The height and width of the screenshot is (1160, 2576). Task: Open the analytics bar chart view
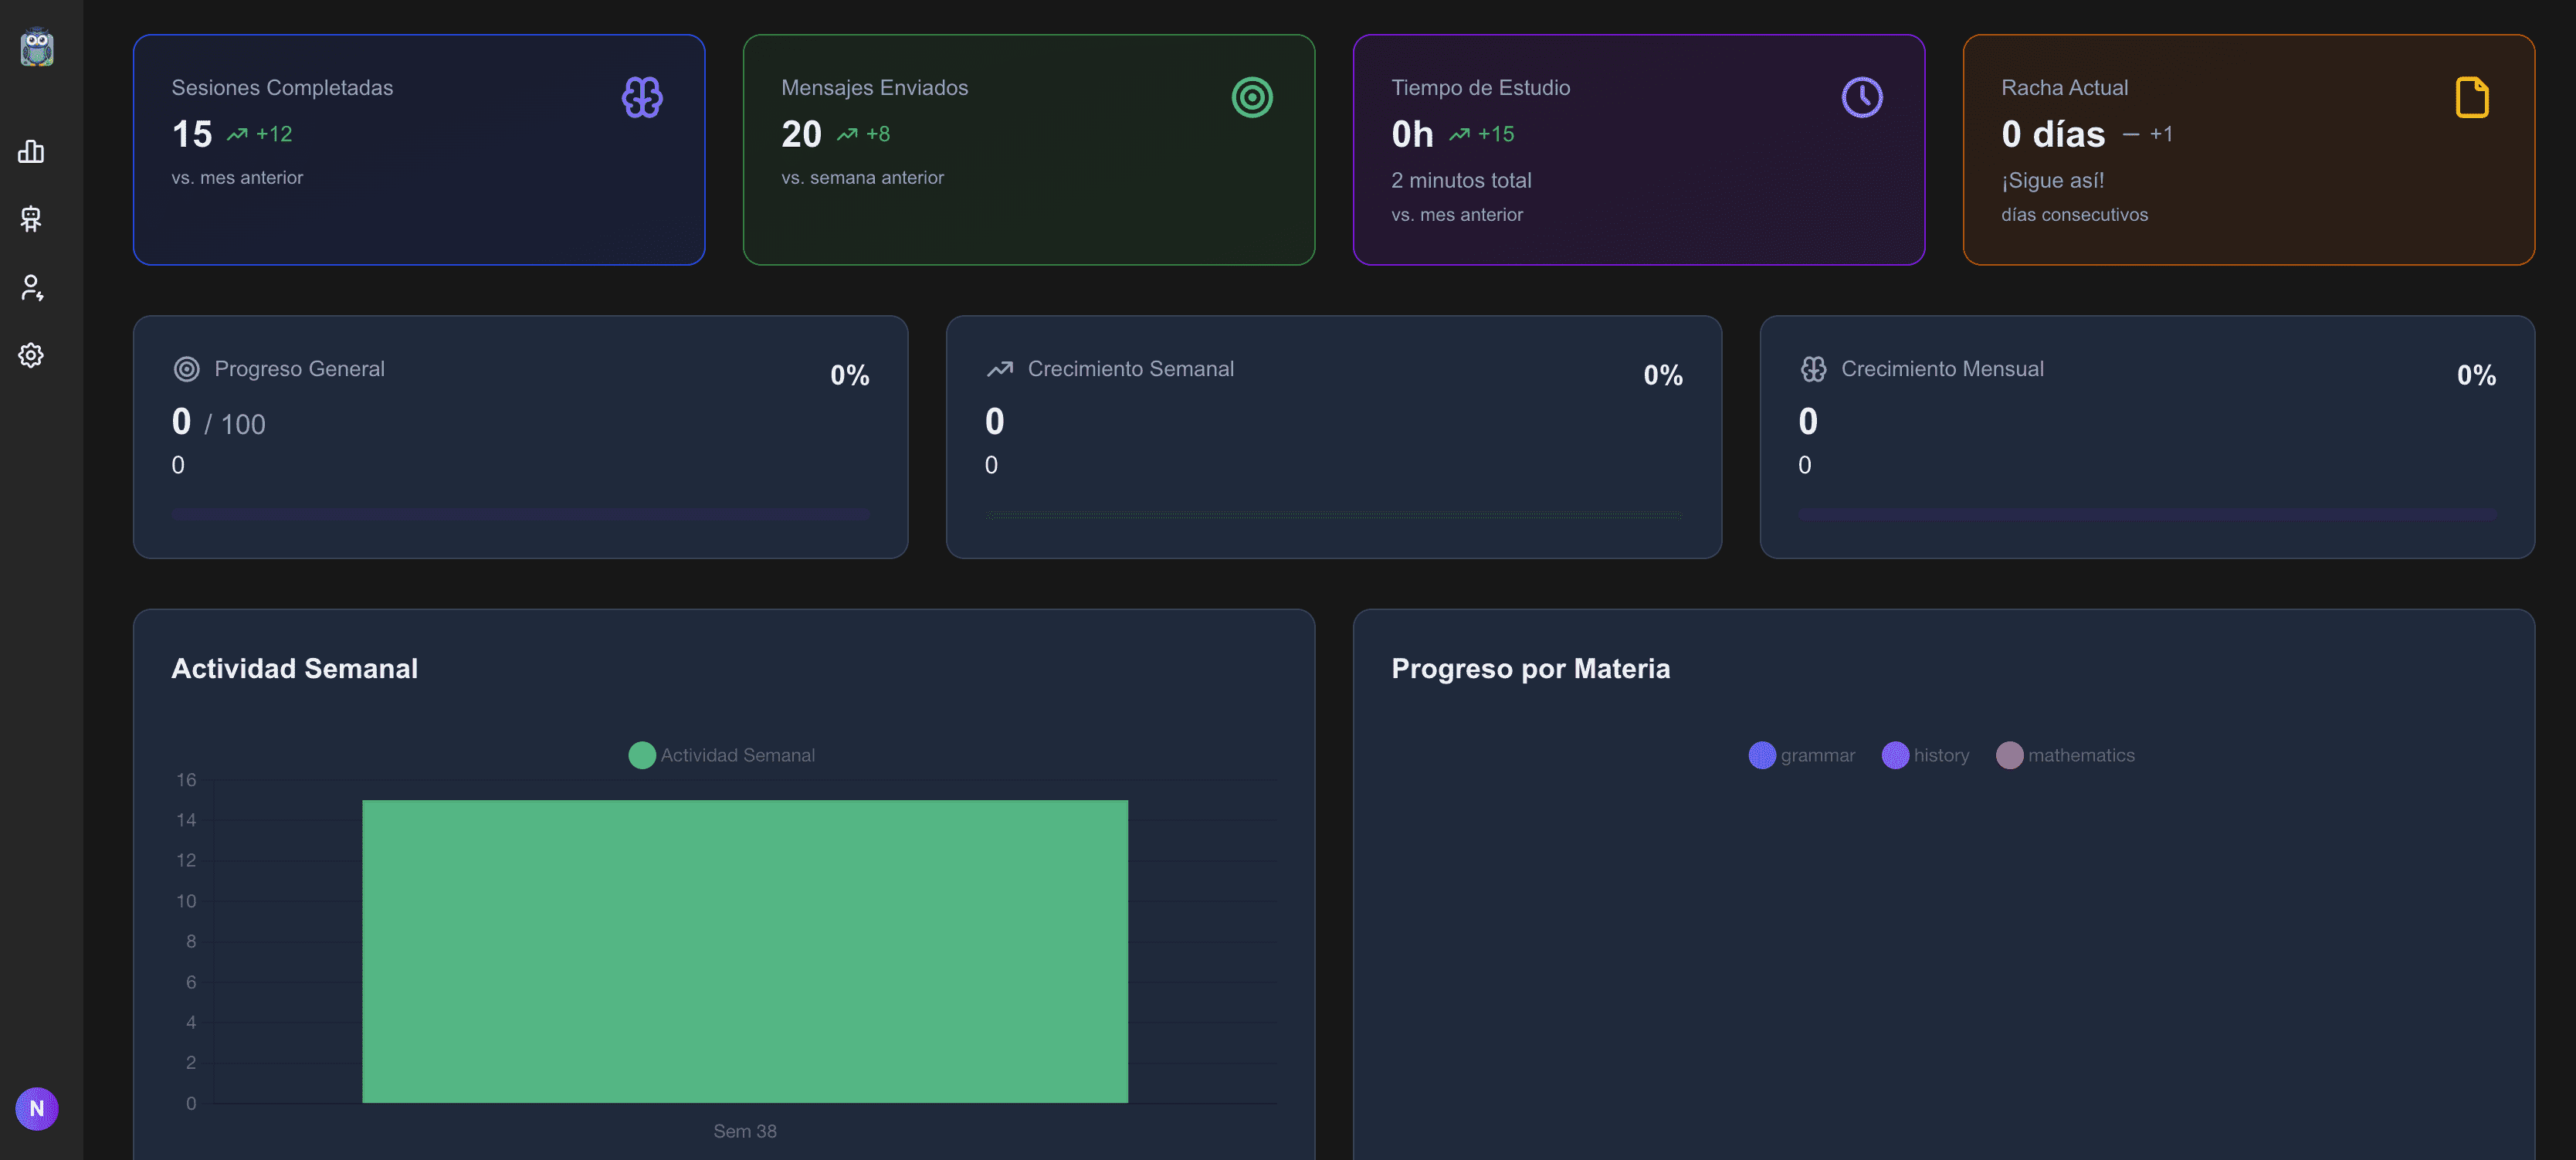pos(31,152)
